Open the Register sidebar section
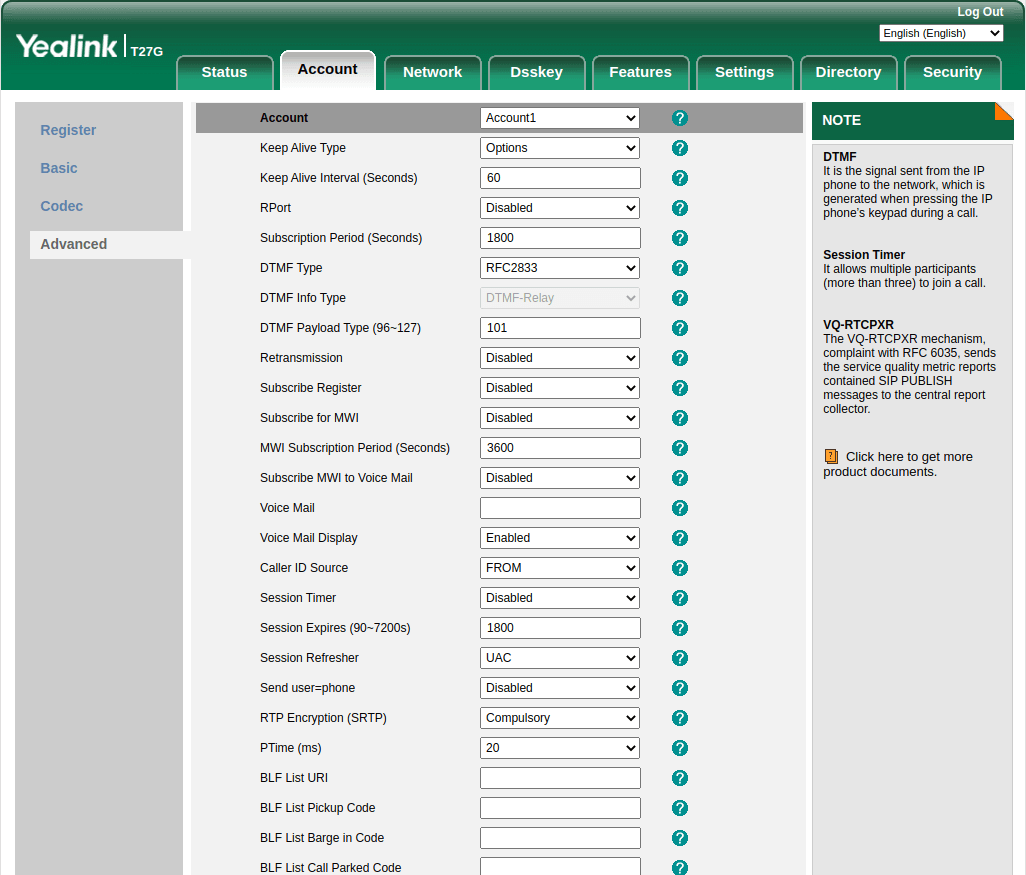 click(x=68, y=130)
